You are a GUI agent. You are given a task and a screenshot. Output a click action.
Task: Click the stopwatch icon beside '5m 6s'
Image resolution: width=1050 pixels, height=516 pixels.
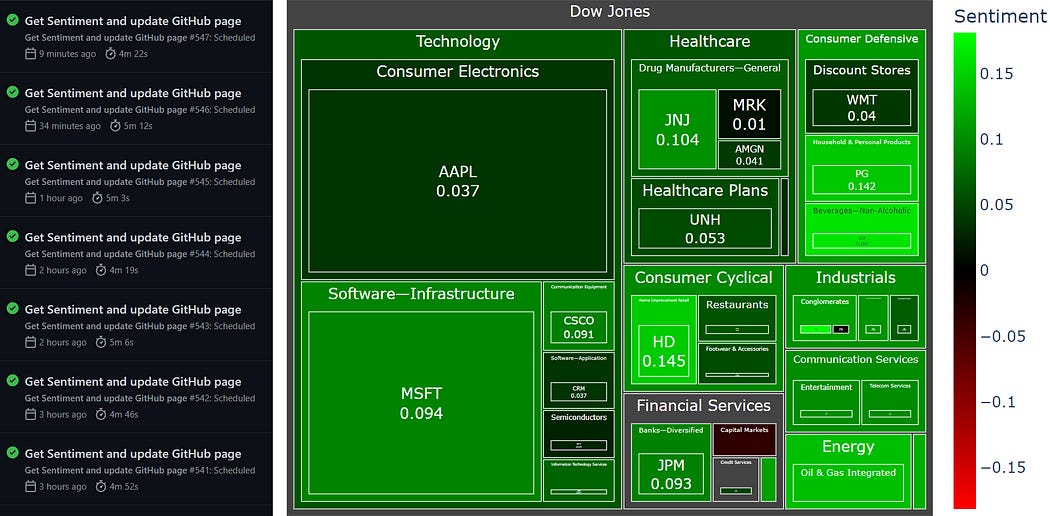coord(101,342)
